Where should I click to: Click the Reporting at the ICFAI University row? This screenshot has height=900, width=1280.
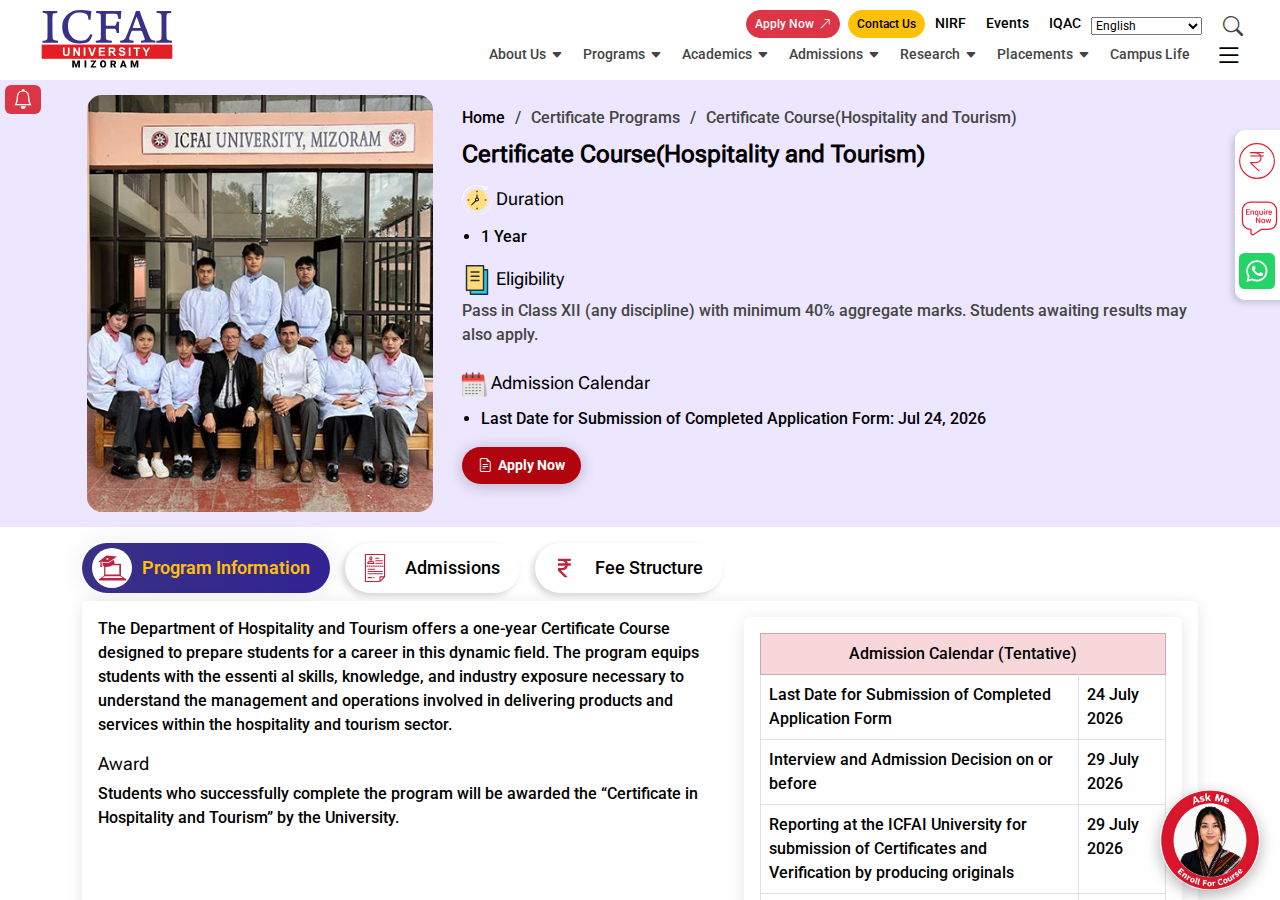963,849
